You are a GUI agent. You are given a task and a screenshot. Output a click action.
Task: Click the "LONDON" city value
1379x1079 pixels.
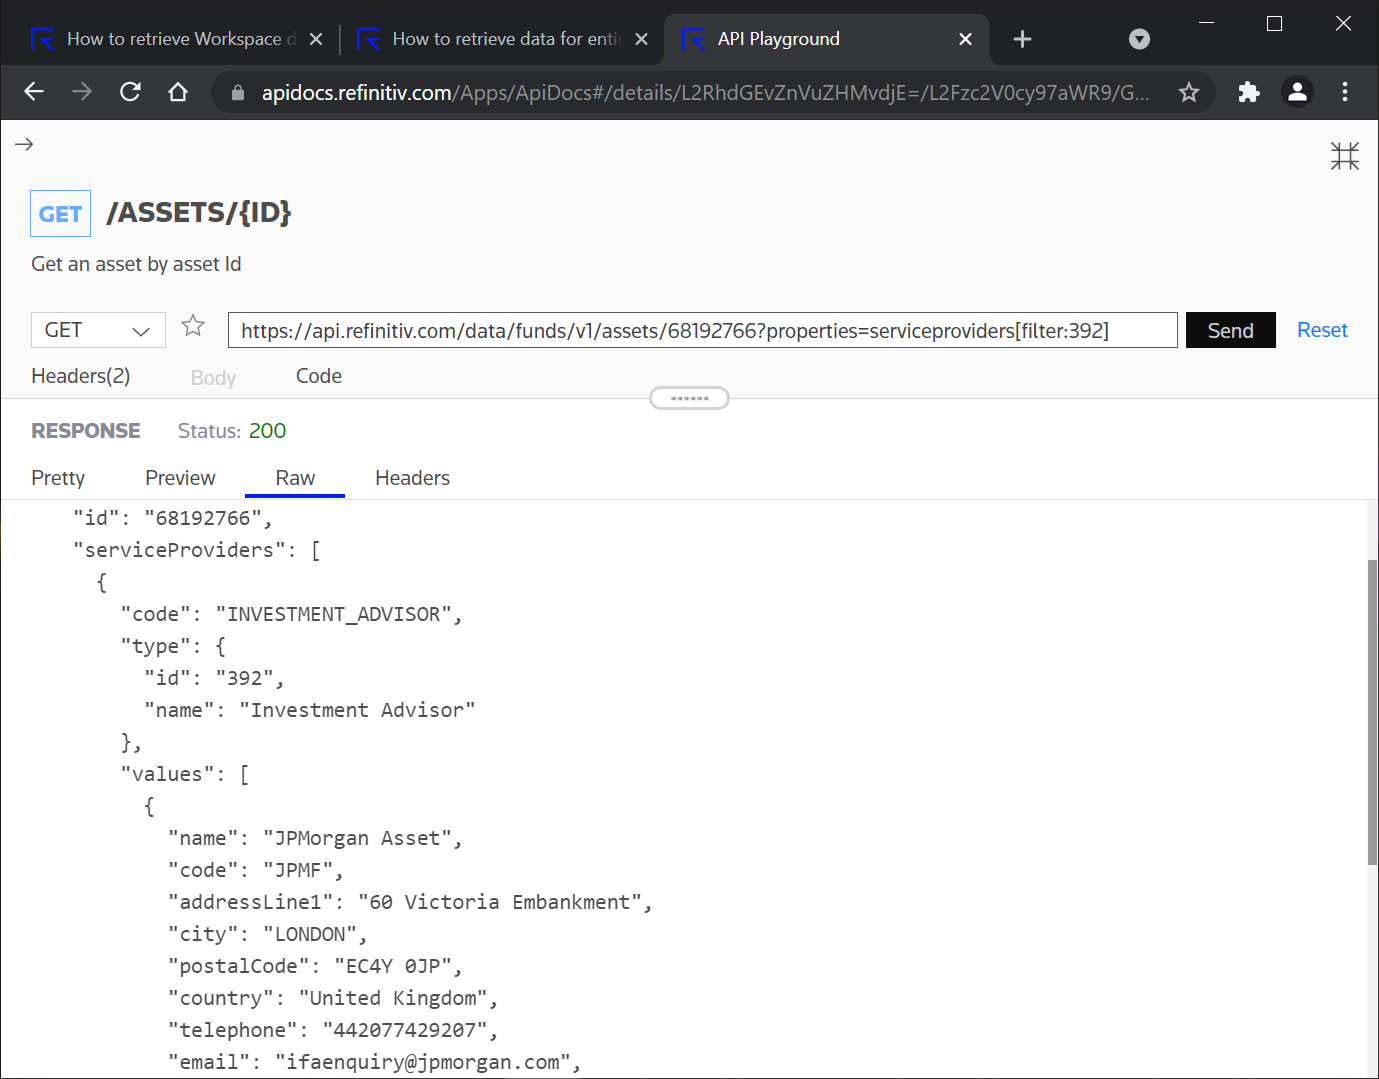point(310,934)
